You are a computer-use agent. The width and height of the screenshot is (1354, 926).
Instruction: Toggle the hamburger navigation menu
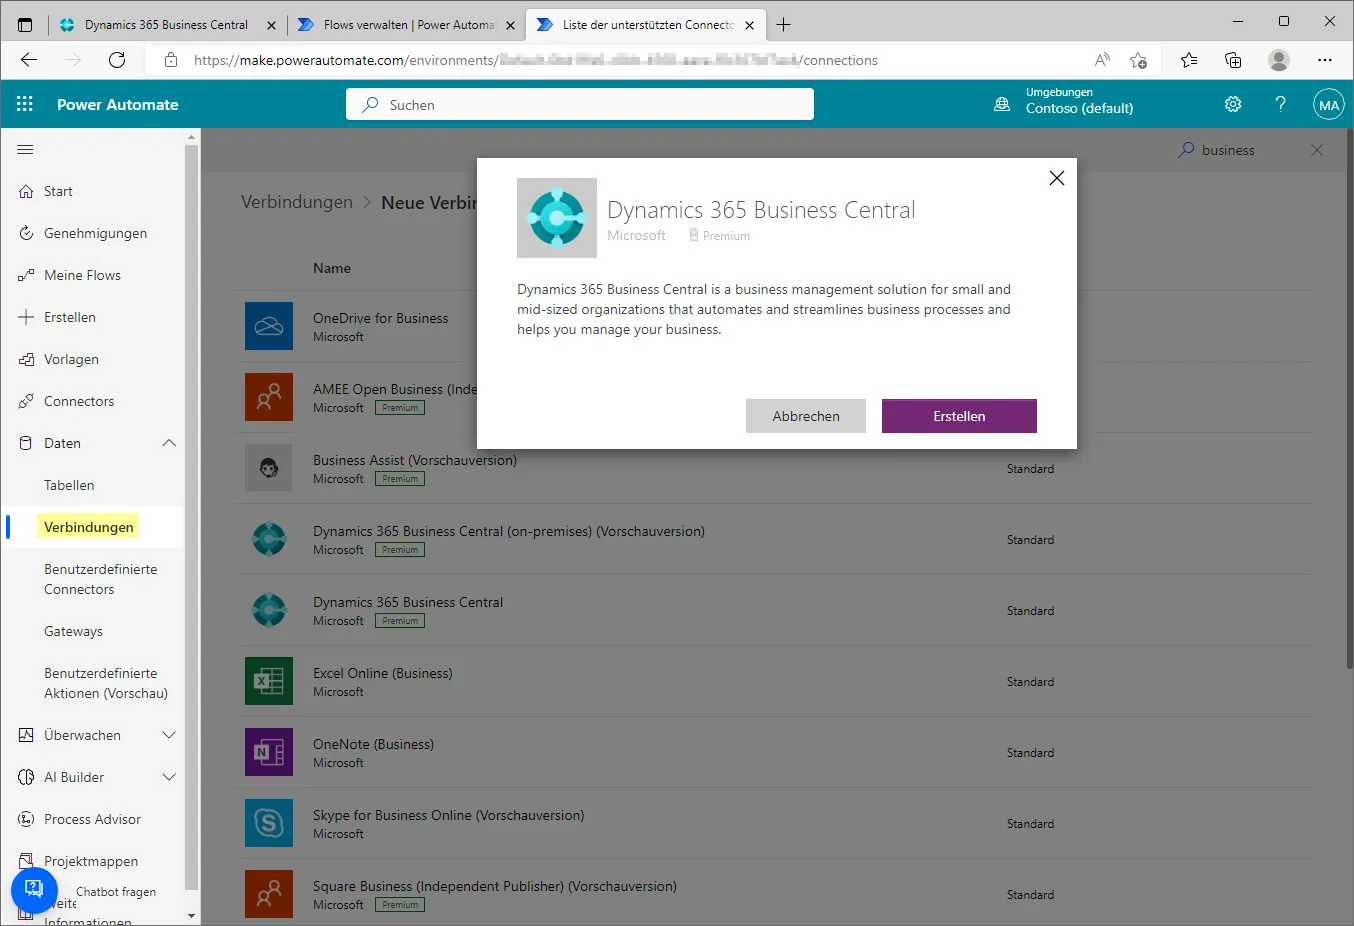[x=25, y=149]
